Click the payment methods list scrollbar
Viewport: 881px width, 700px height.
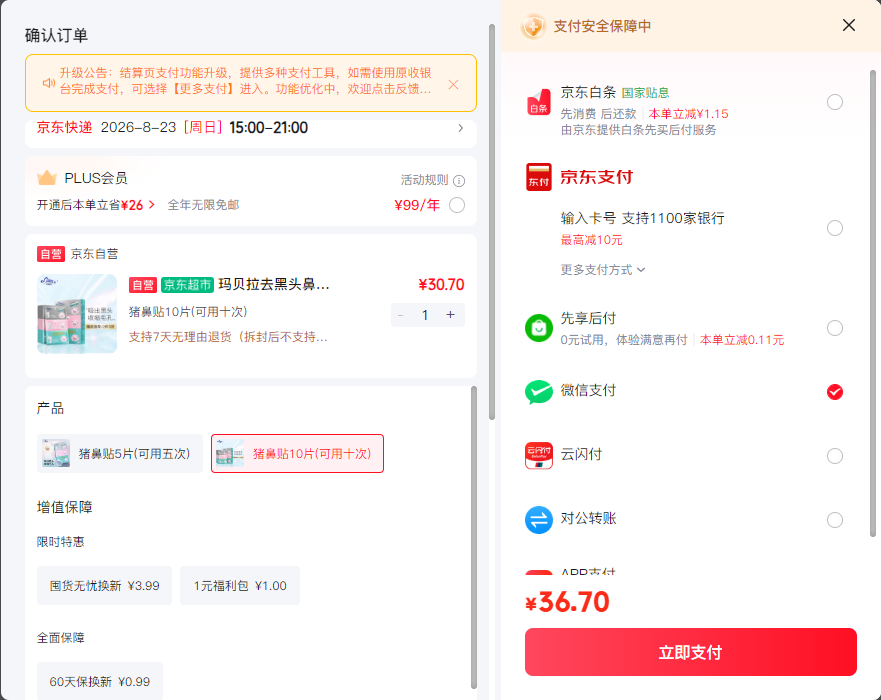(x=873, y=303)
